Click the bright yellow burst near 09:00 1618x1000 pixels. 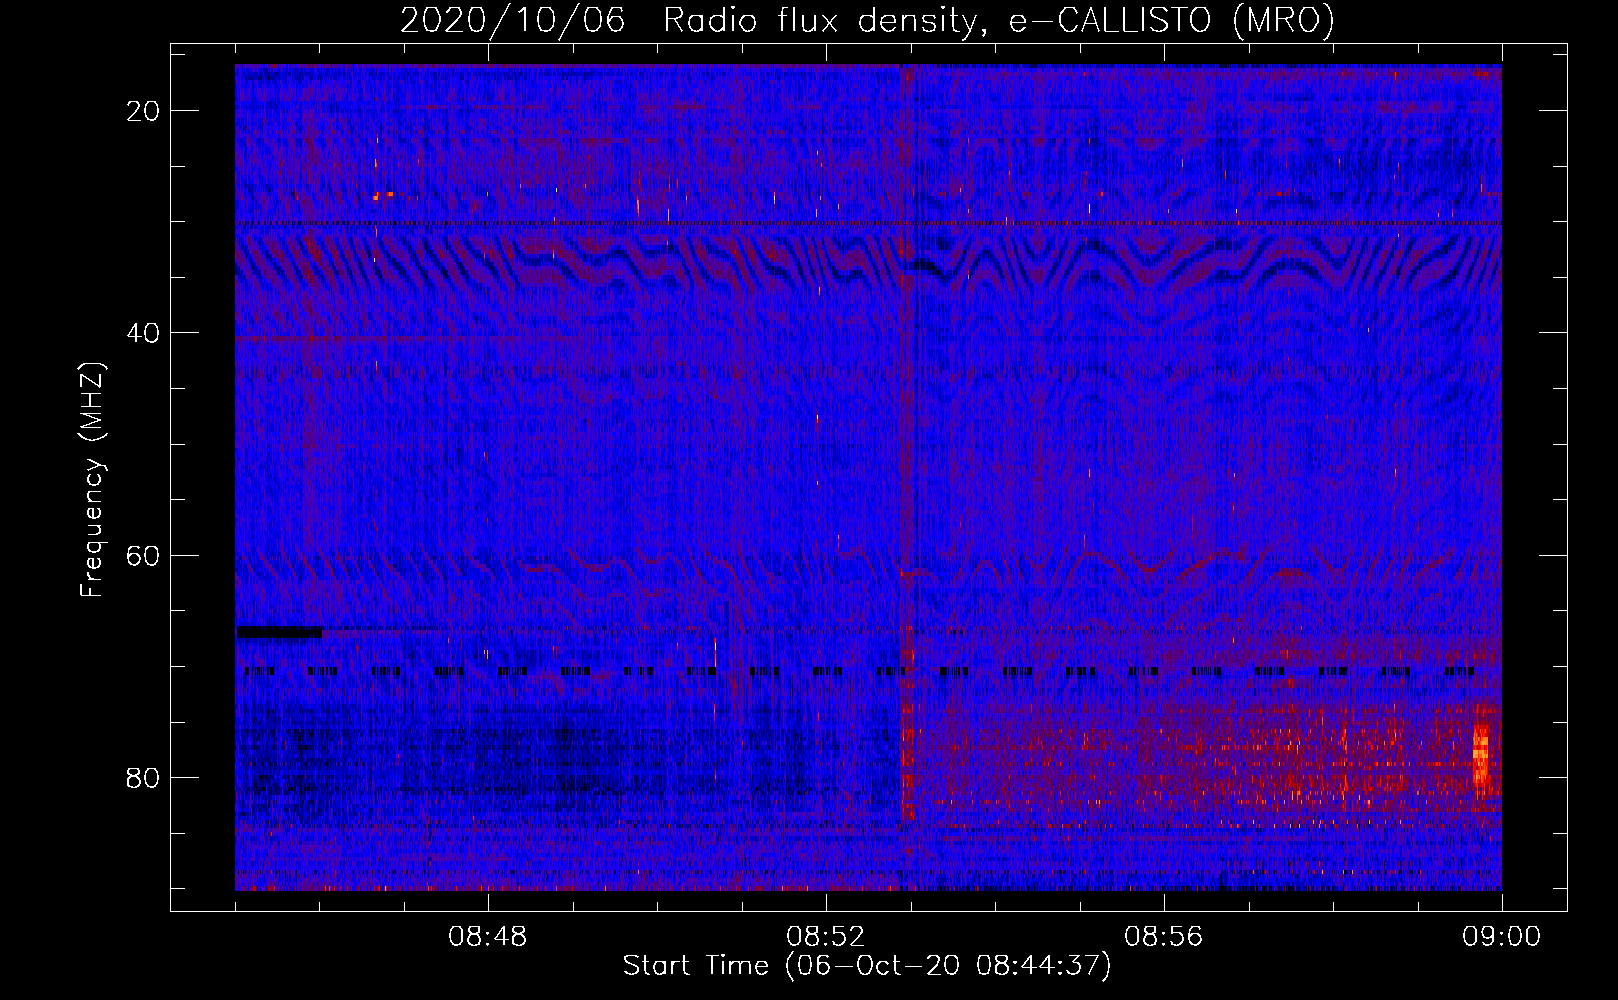point(1481,757)
